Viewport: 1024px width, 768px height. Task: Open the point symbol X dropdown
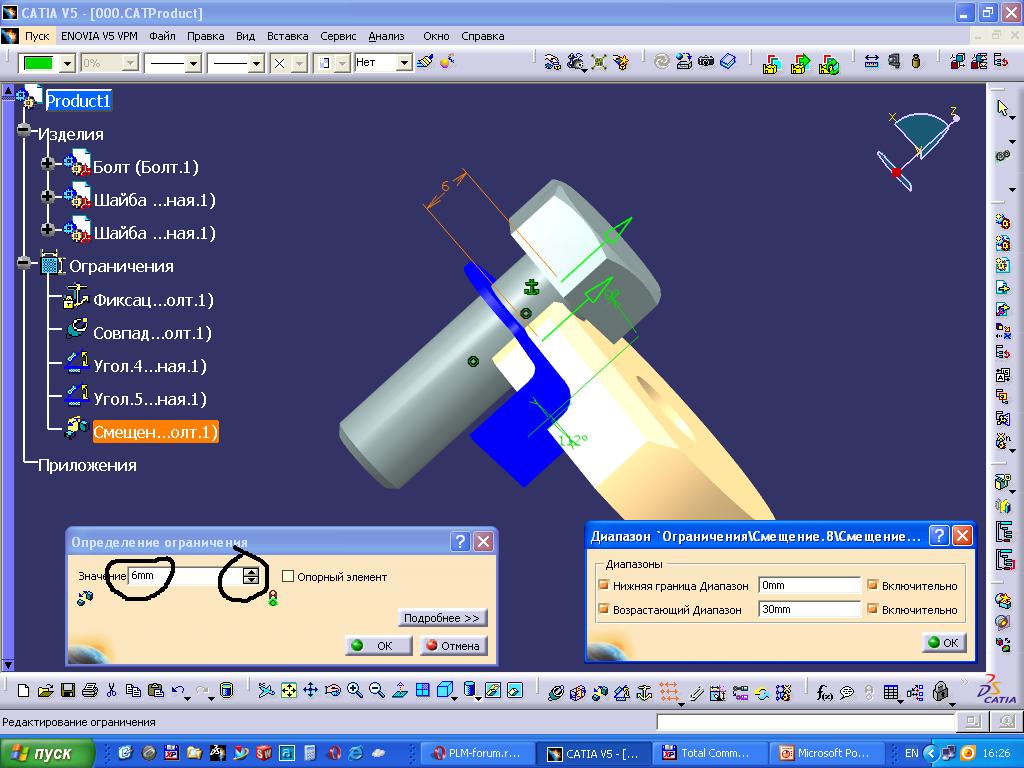tap(299, 63)
